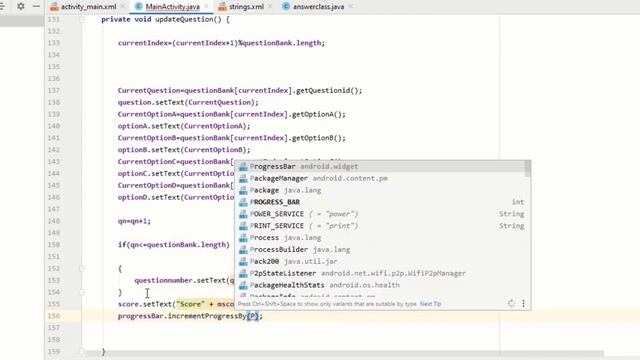Click the "Score" string literal
Screen dimensions: 640x360
(190, 304)
